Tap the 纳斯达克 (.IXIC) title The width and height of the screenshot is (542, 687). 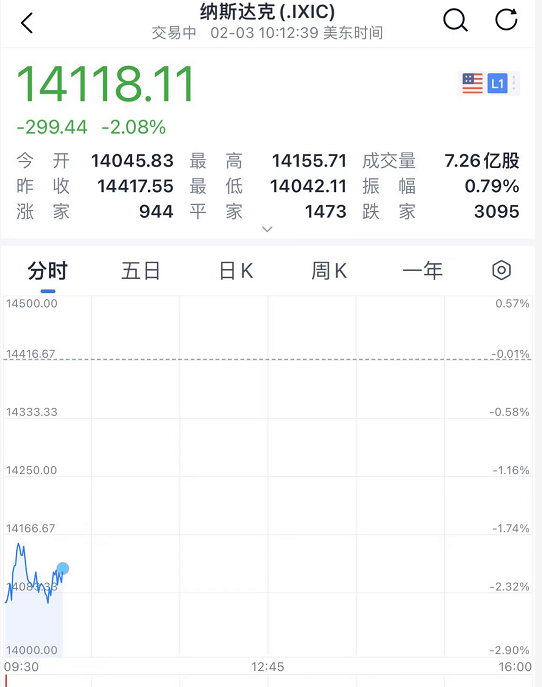coord(267,11)
